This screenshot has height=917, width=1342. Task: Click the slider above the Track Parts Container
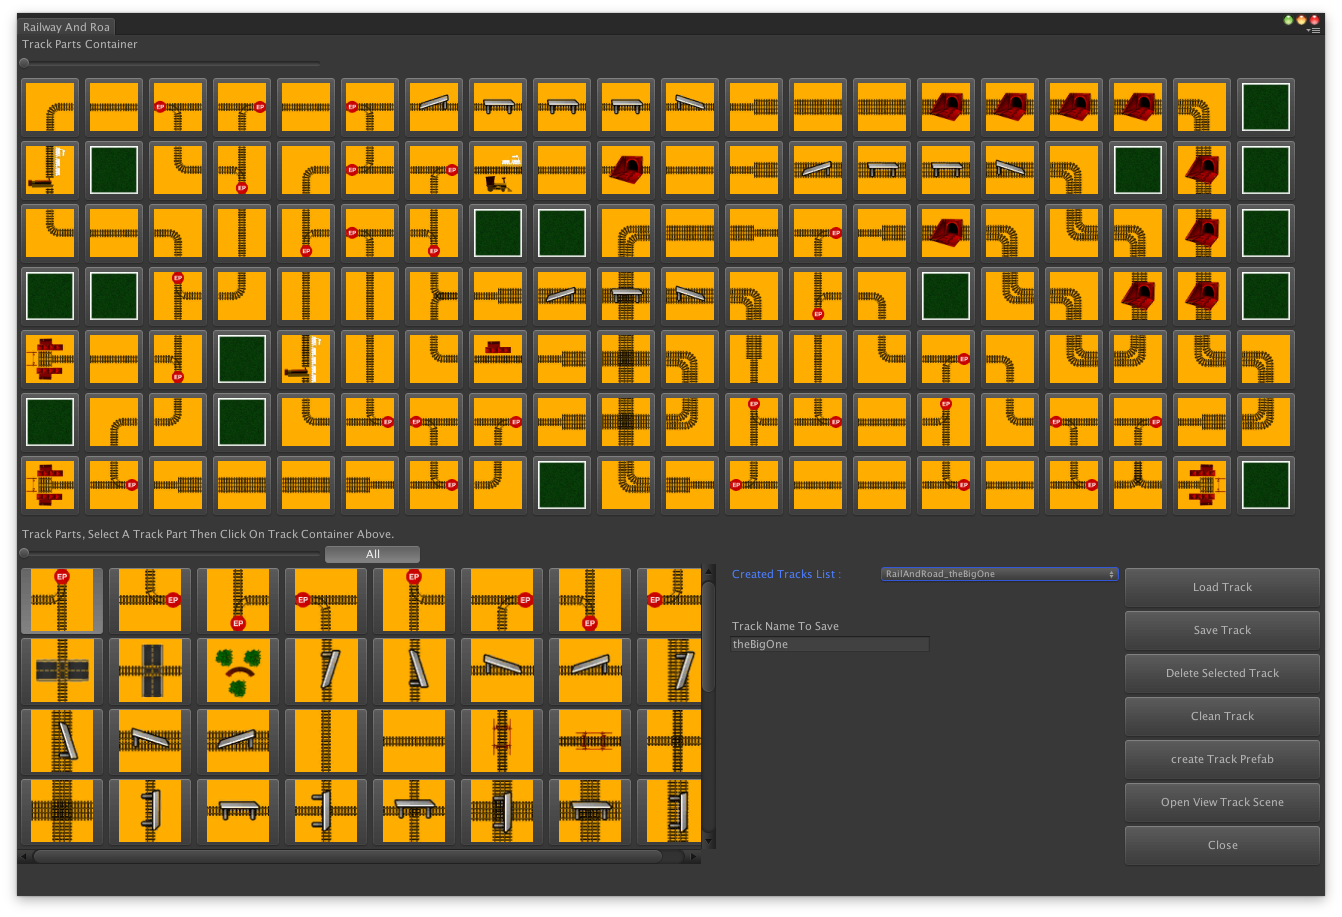[x=23, y=62]
